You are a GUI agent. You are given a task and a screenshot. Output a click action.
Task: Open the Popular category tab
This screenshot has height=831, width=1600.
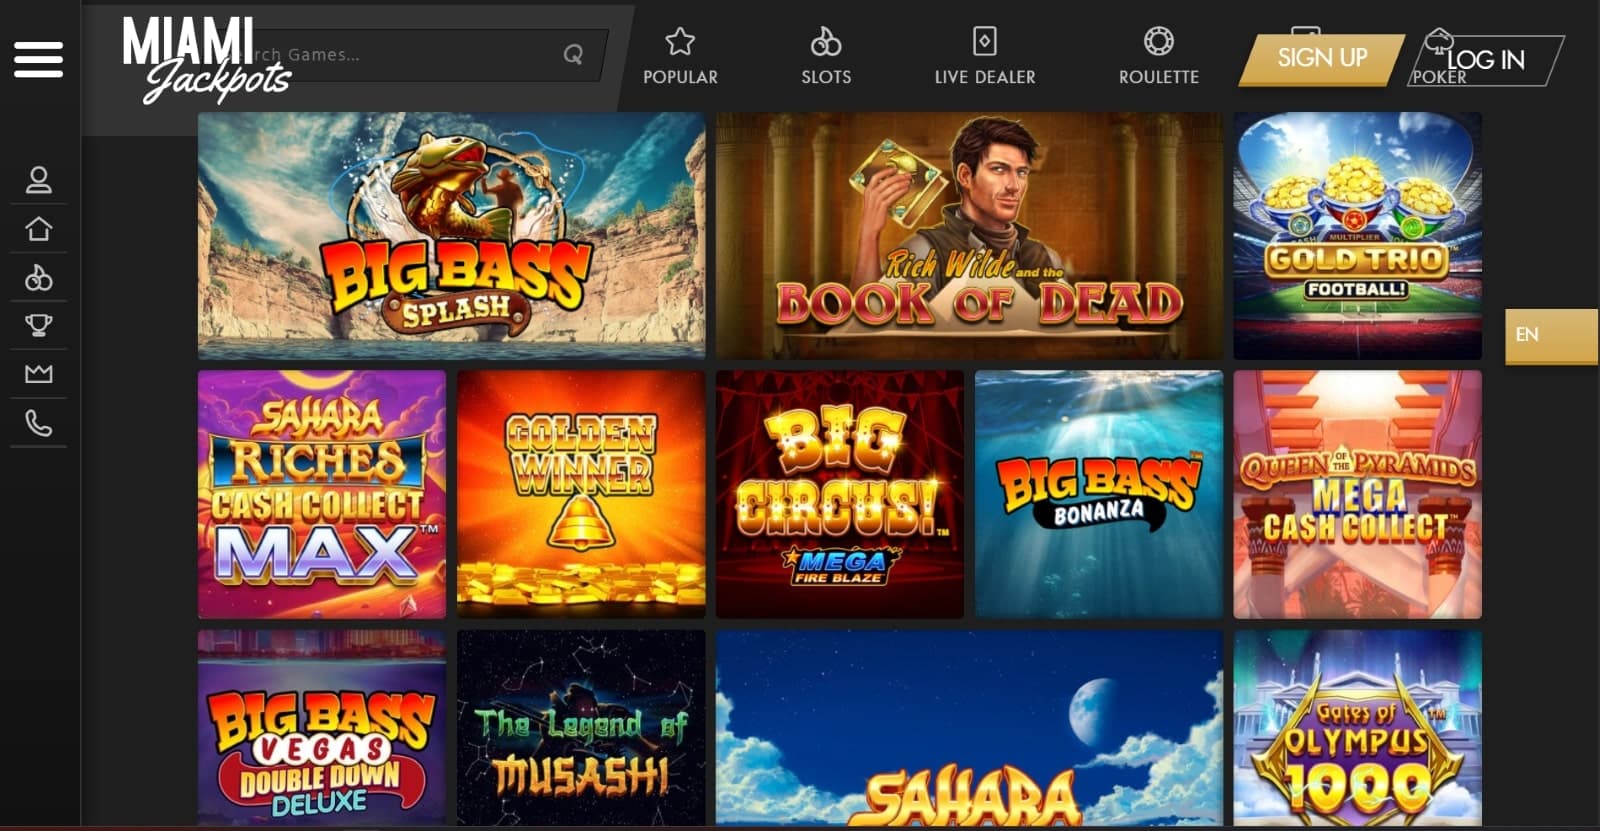pos(680,58)
